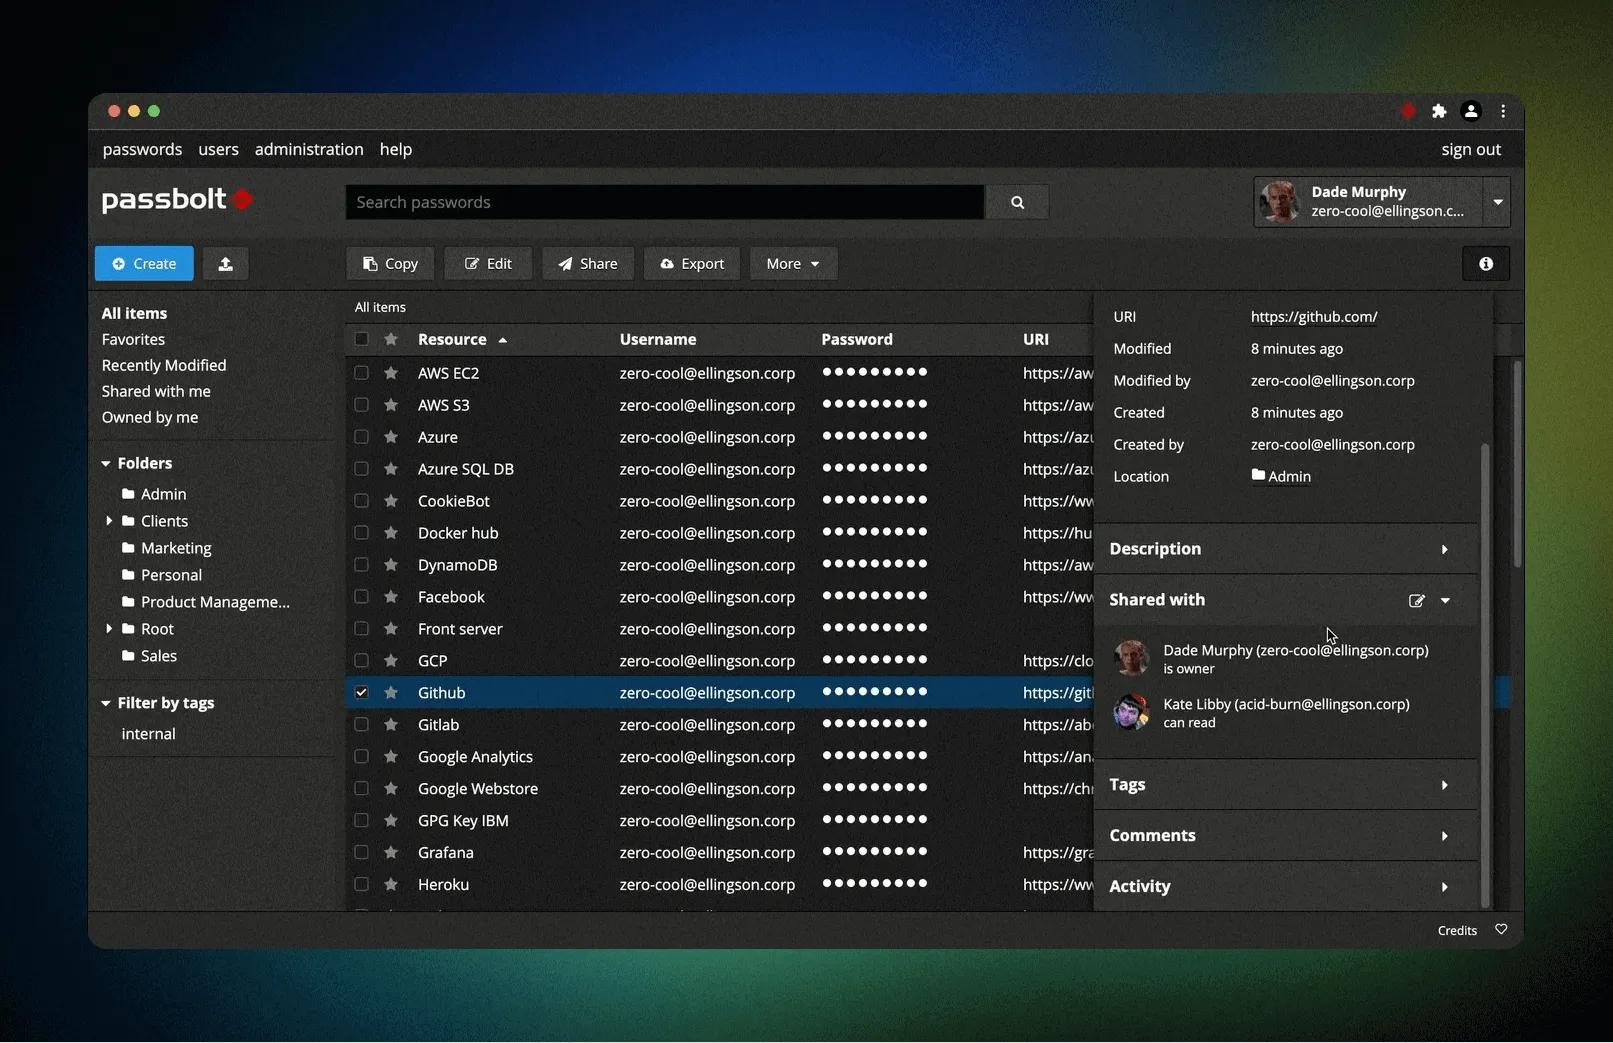Screen dimensions: 1613x1043
Task: Favorite the AWS EC2 star
Action: click(391, 373)
